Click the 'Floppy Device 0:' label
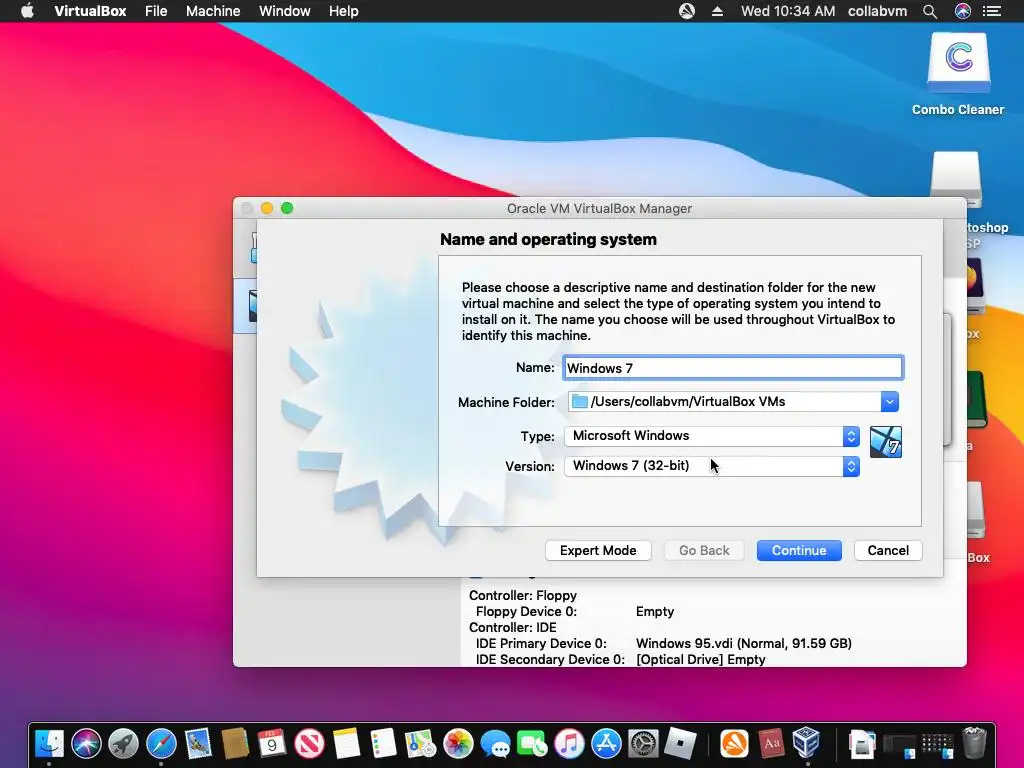1024x768 pixels. coord(526,611)
